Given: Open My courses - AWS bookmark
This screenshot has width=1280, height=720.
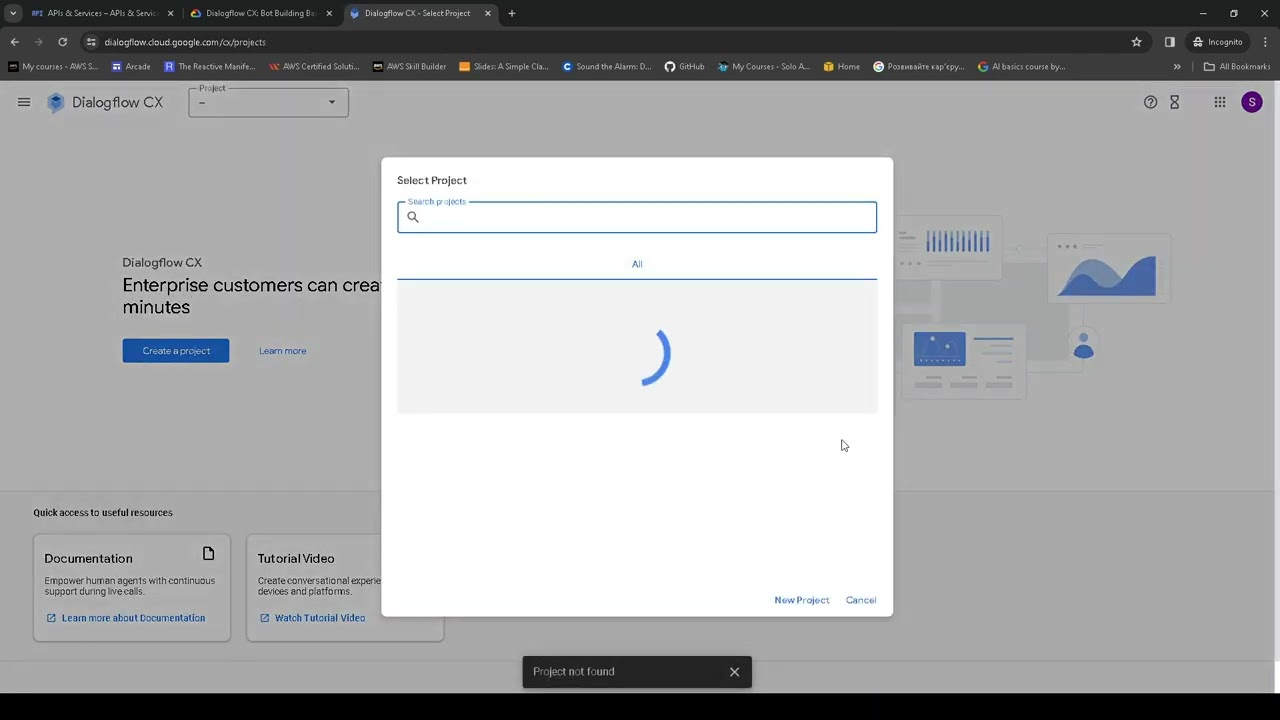Looking at the screenshot, I should pyautogui.click(x=53, y=67).
